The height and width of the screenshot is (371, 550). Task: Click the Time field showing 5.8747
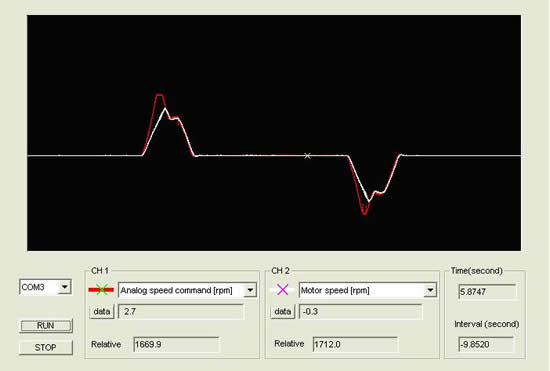(x=487, y=292)
